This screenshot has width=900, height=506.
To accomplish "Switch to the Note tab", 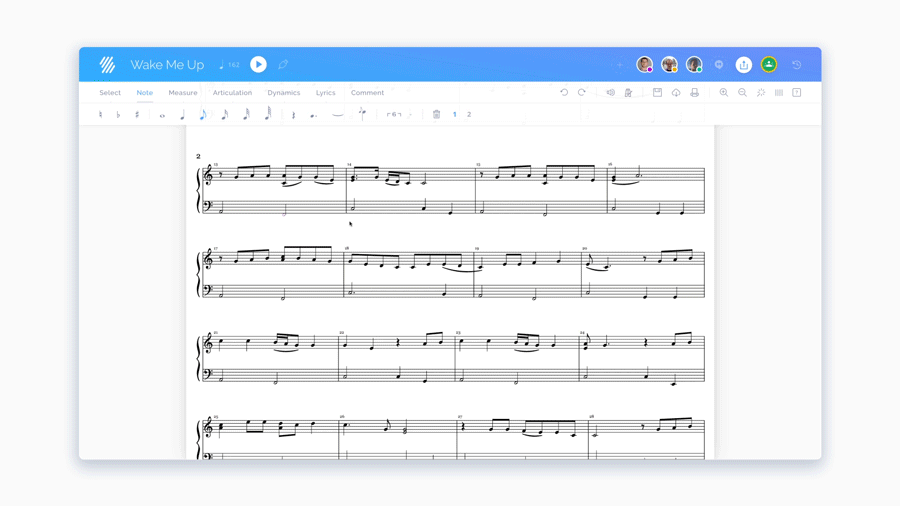I will tap(145, 92).
